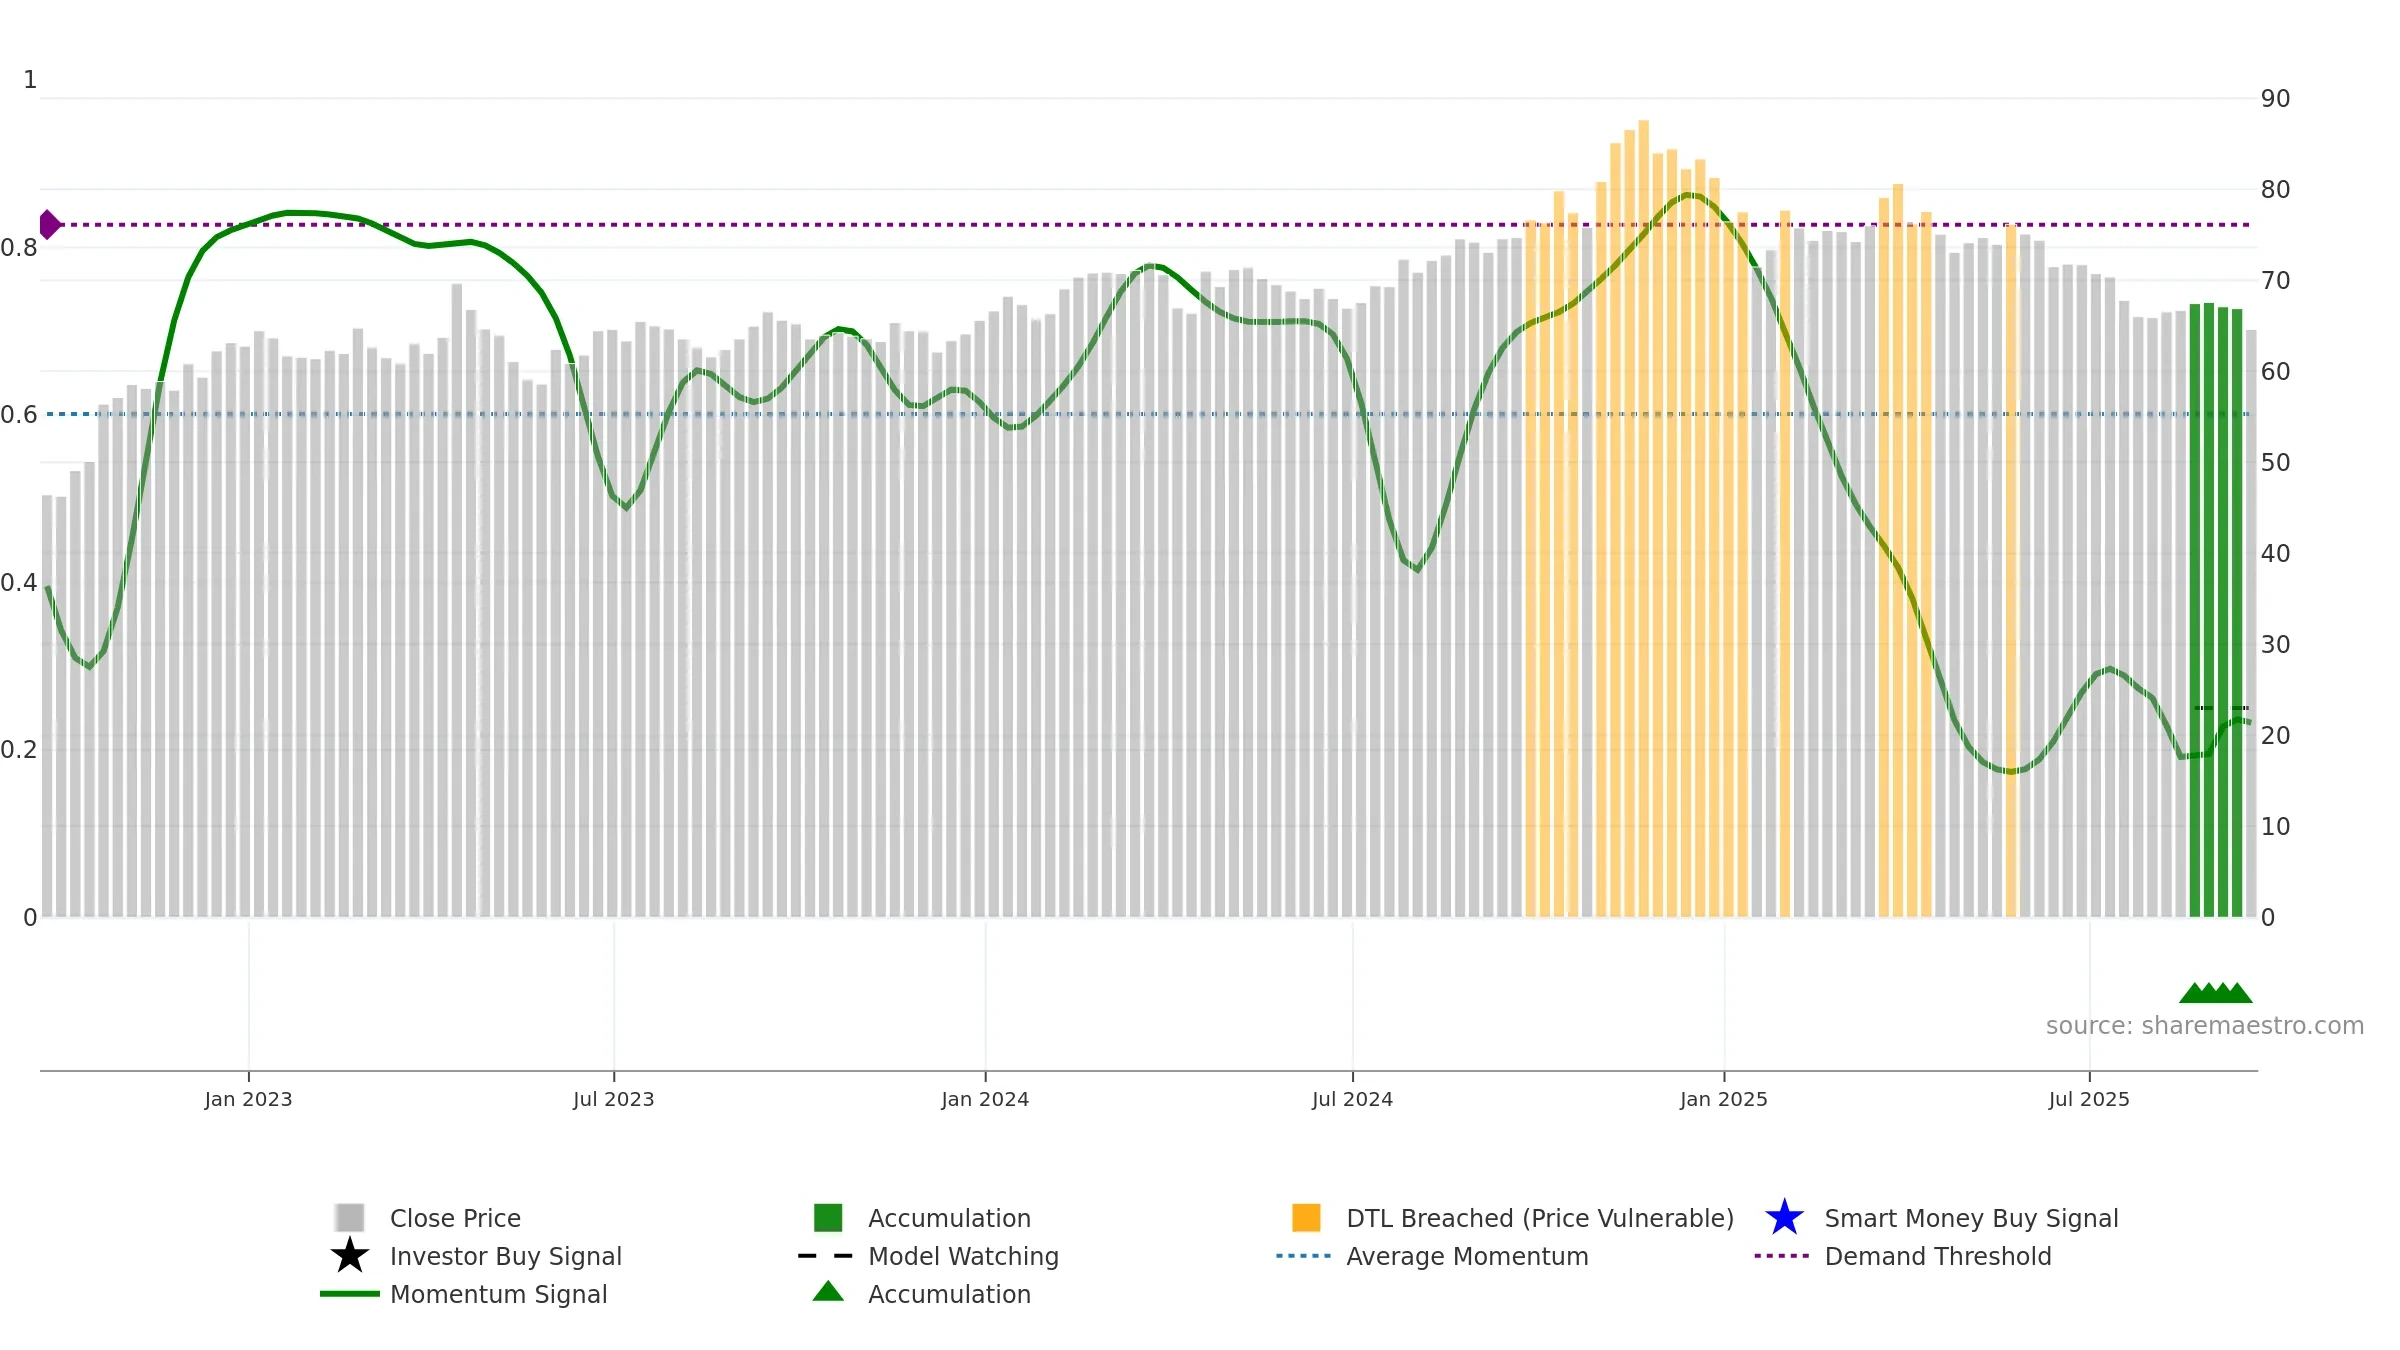The image size is (2400, 1350).
Task: Click the sharemaestro.com source text
Action: point(2205,1026)
